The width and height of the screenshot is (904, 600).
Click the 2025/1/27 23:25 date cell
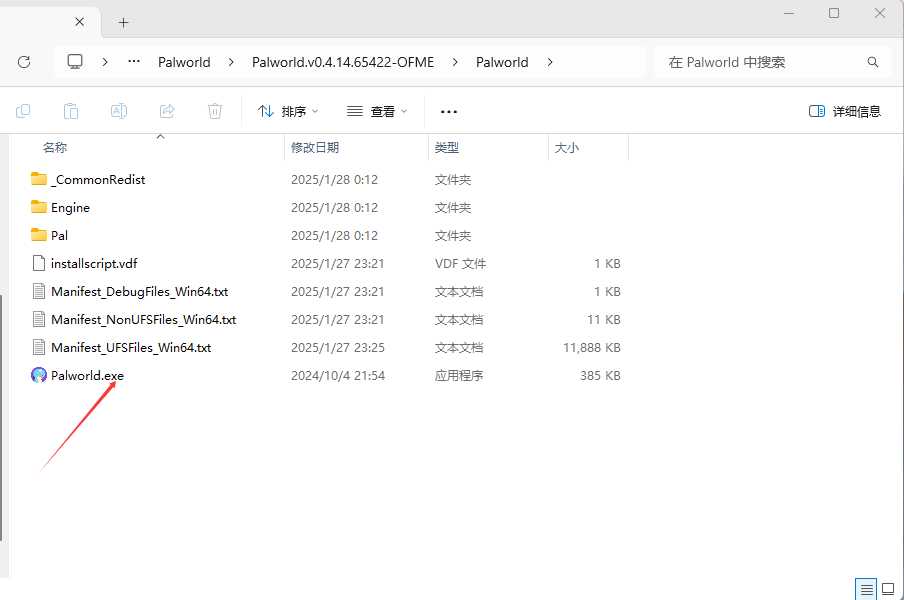pos(338,348)
